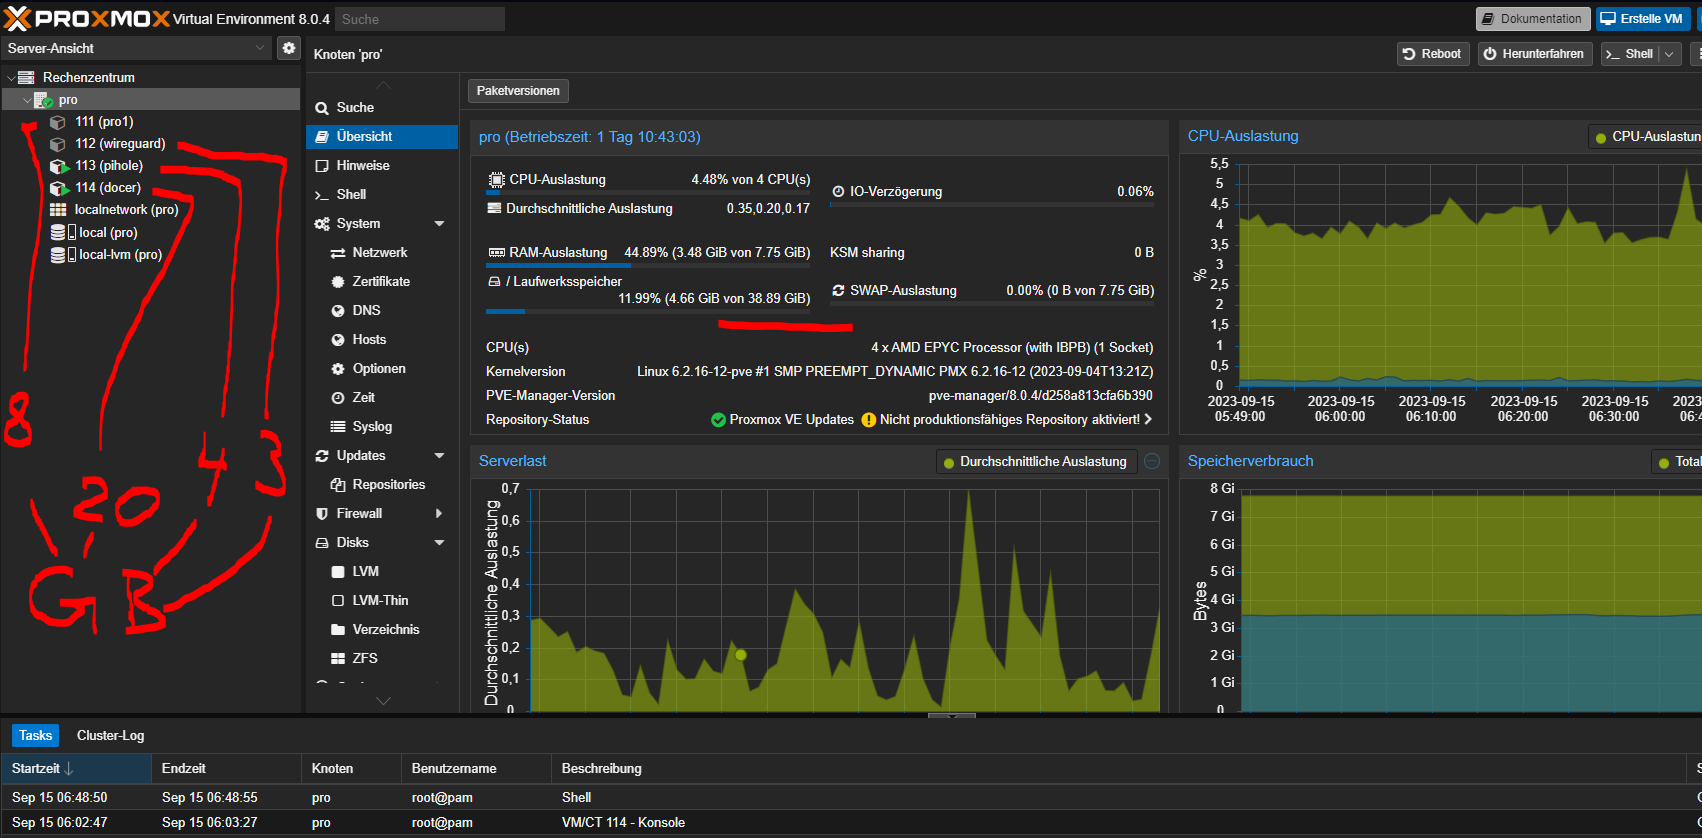Open Netzwerk settings
This screenshot has height=838, width=1702.
click(x=382, y=253)
